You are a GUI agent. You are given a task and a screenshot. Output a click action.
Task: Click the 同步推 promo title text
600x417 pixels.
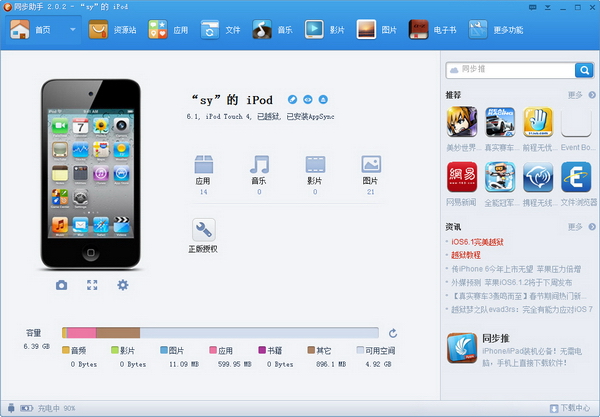496,338
